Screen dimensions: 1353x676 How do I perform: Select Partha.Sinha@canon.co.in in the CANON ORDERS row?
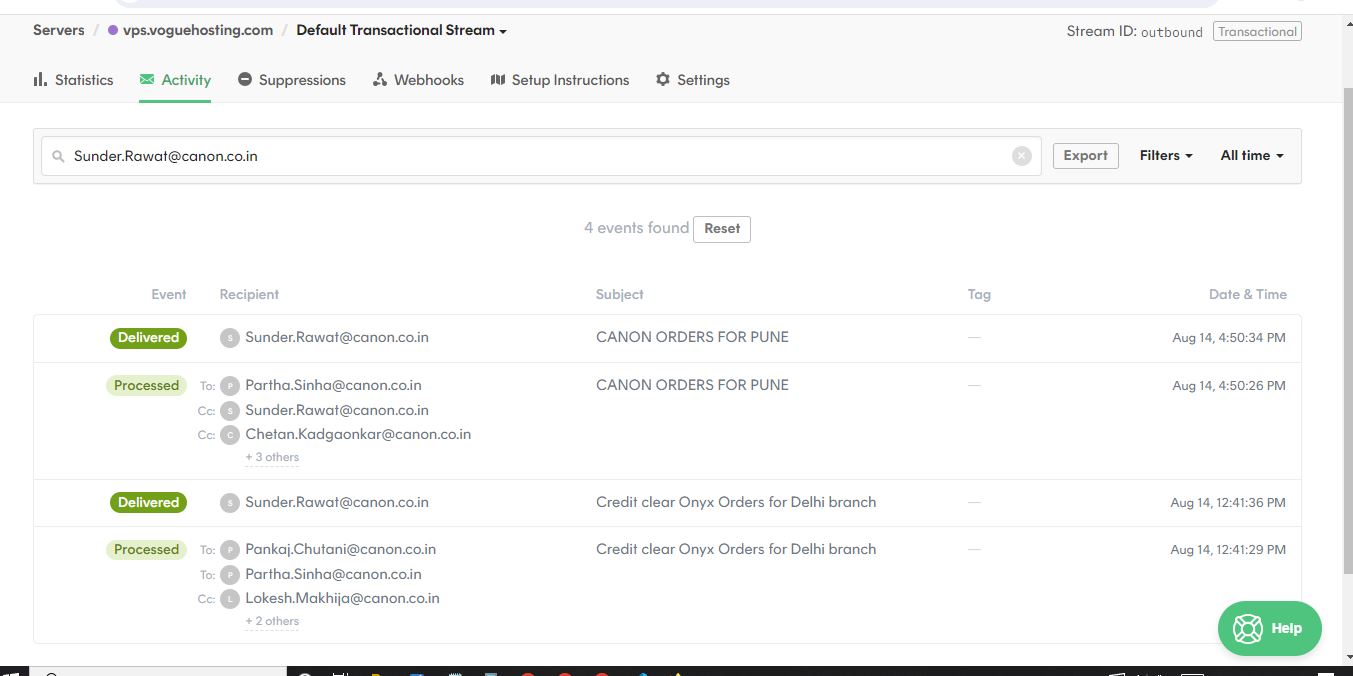[333, 385]
